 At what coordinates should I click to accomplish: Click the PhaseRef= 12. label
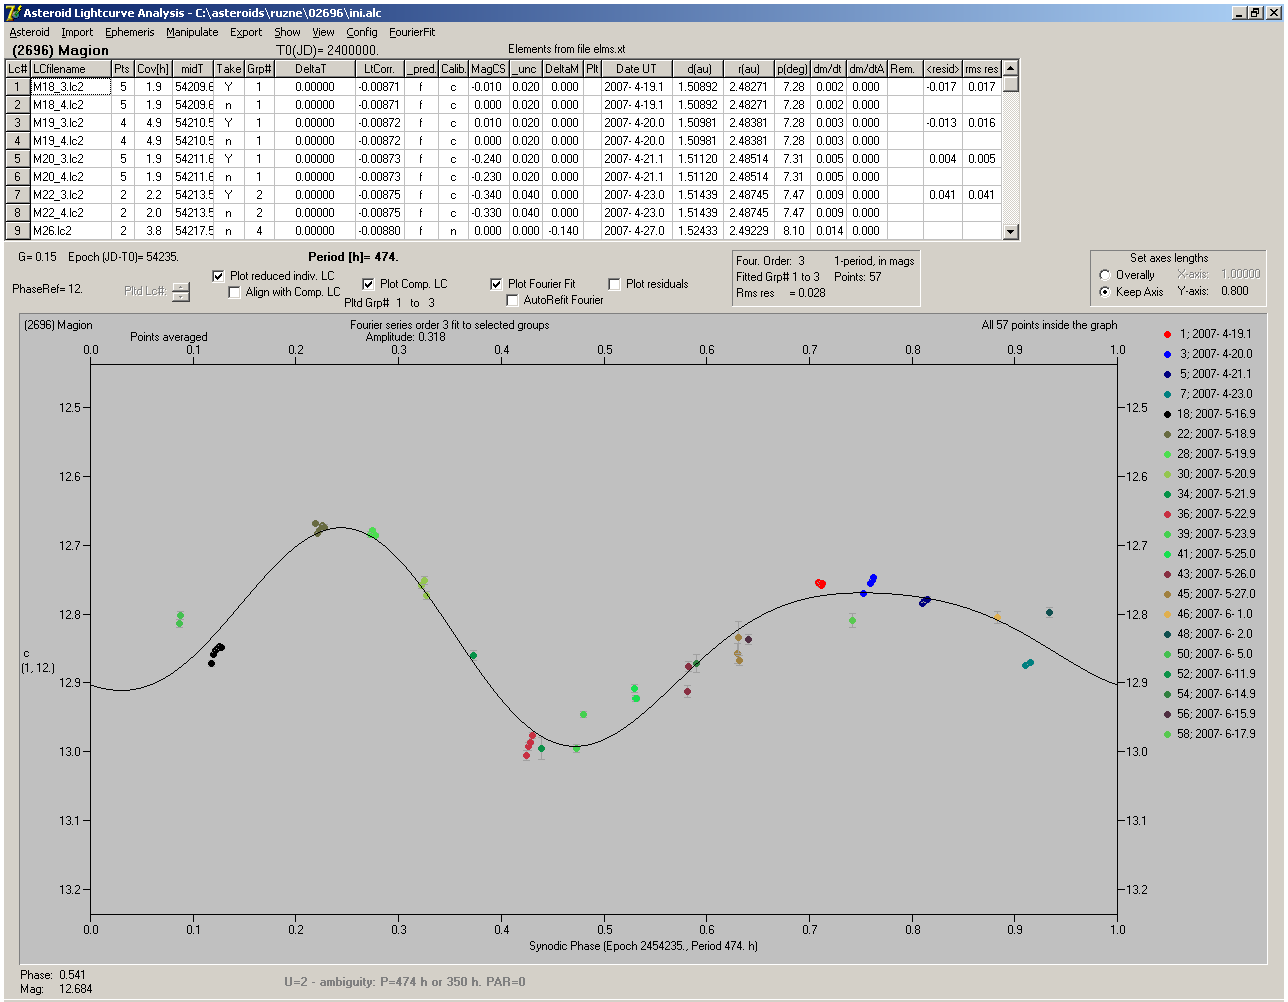point(47,289)
